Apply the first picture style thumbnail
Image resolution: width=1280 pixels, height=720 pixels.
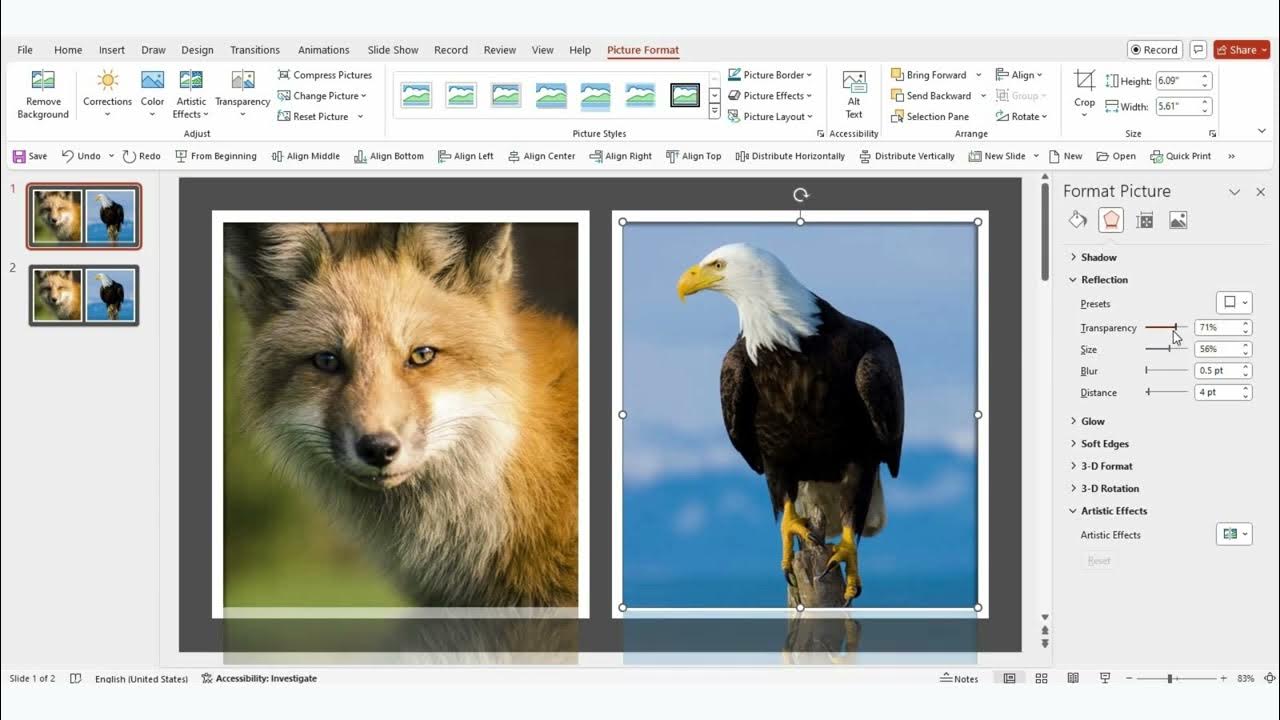point(416,95)
